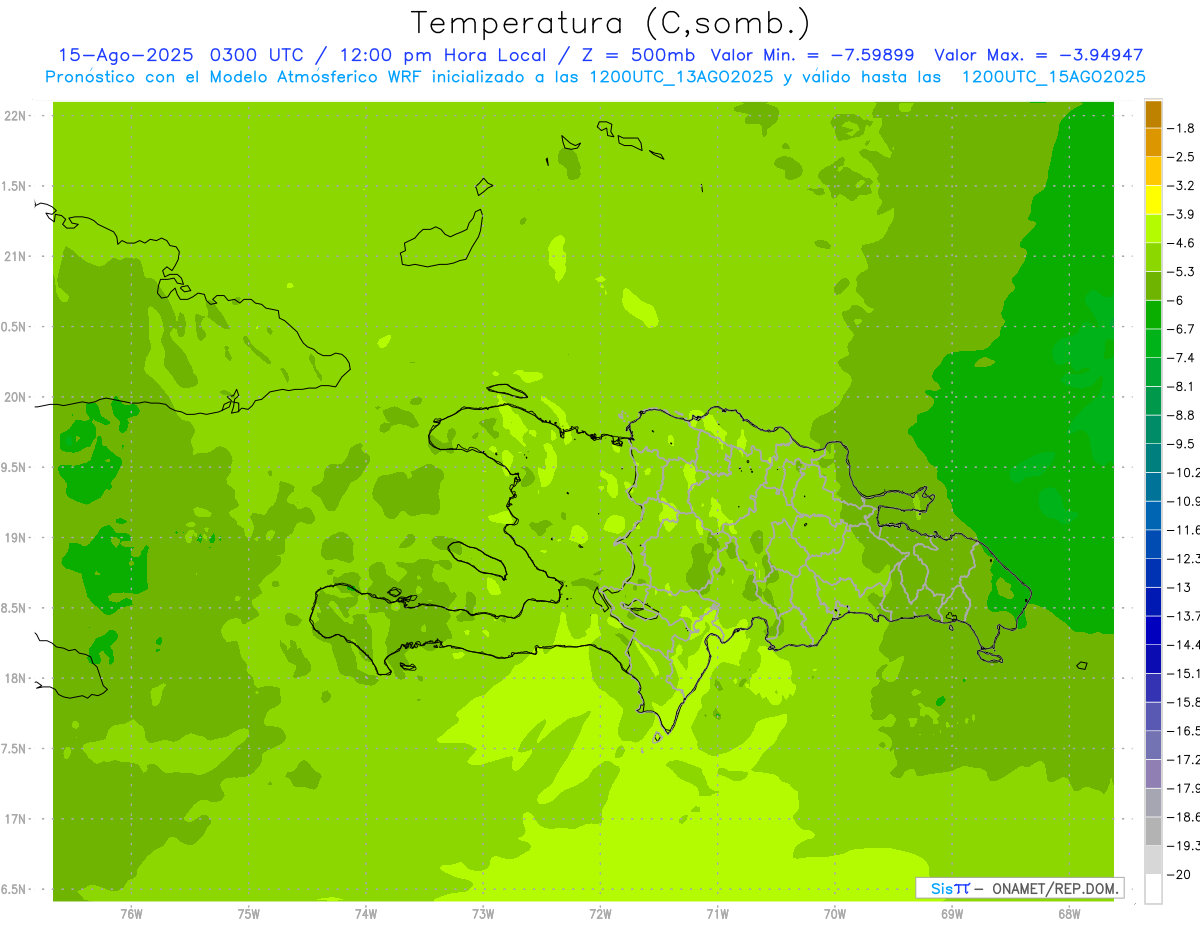Click the "20N" latitude label
1200x927 pixels.
coord(14,397)
